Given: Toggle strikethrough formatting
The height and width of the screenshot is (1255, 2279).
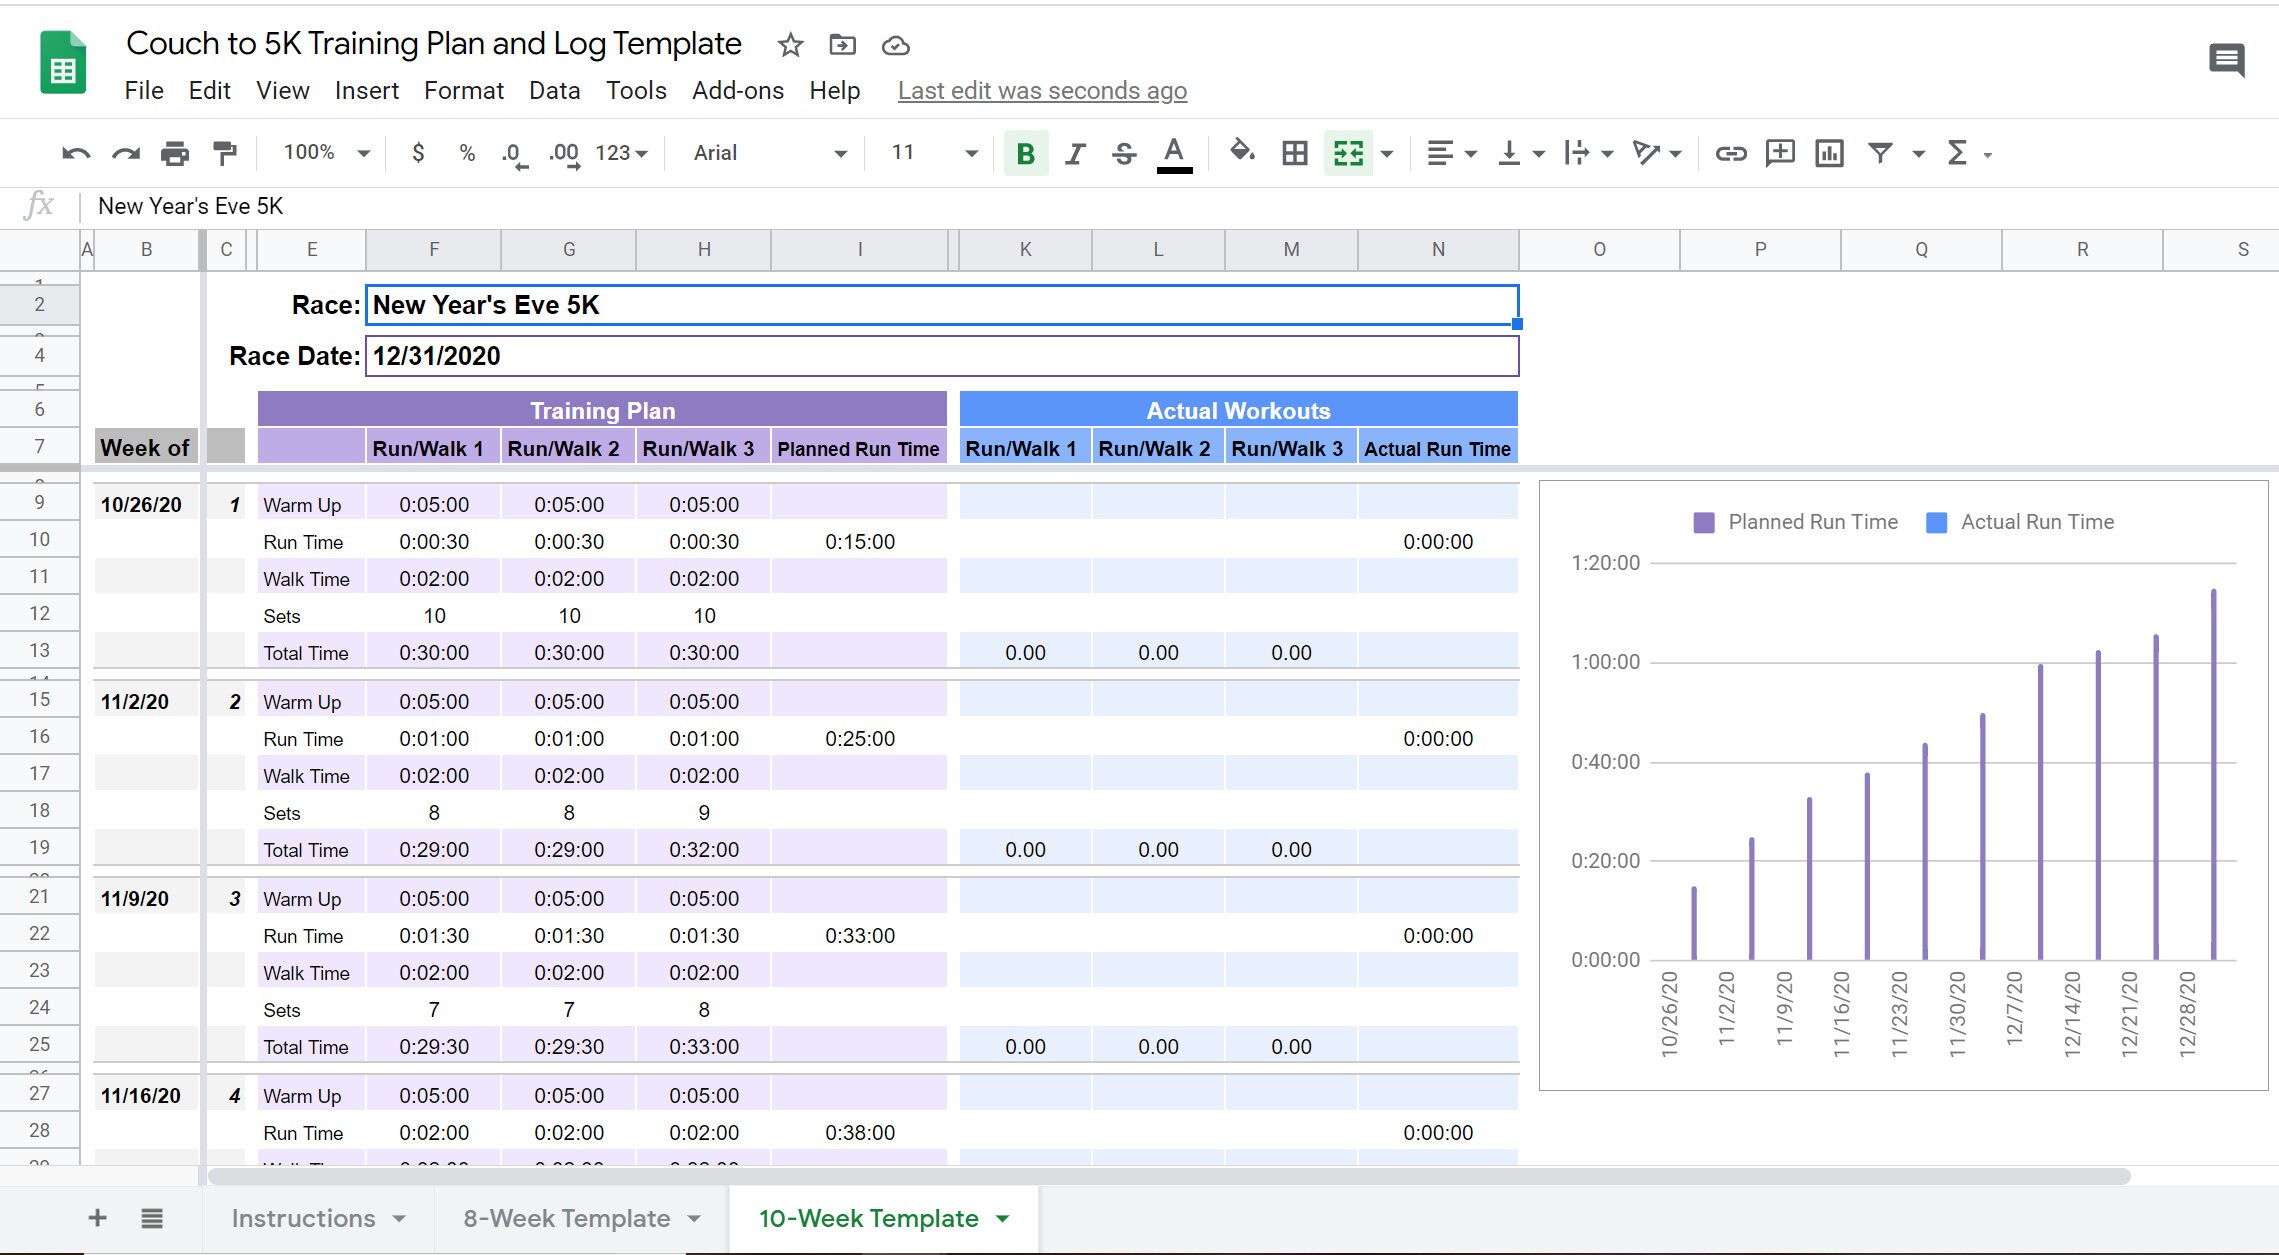Looking at the screenshot, I should [x=1123, y=153].
